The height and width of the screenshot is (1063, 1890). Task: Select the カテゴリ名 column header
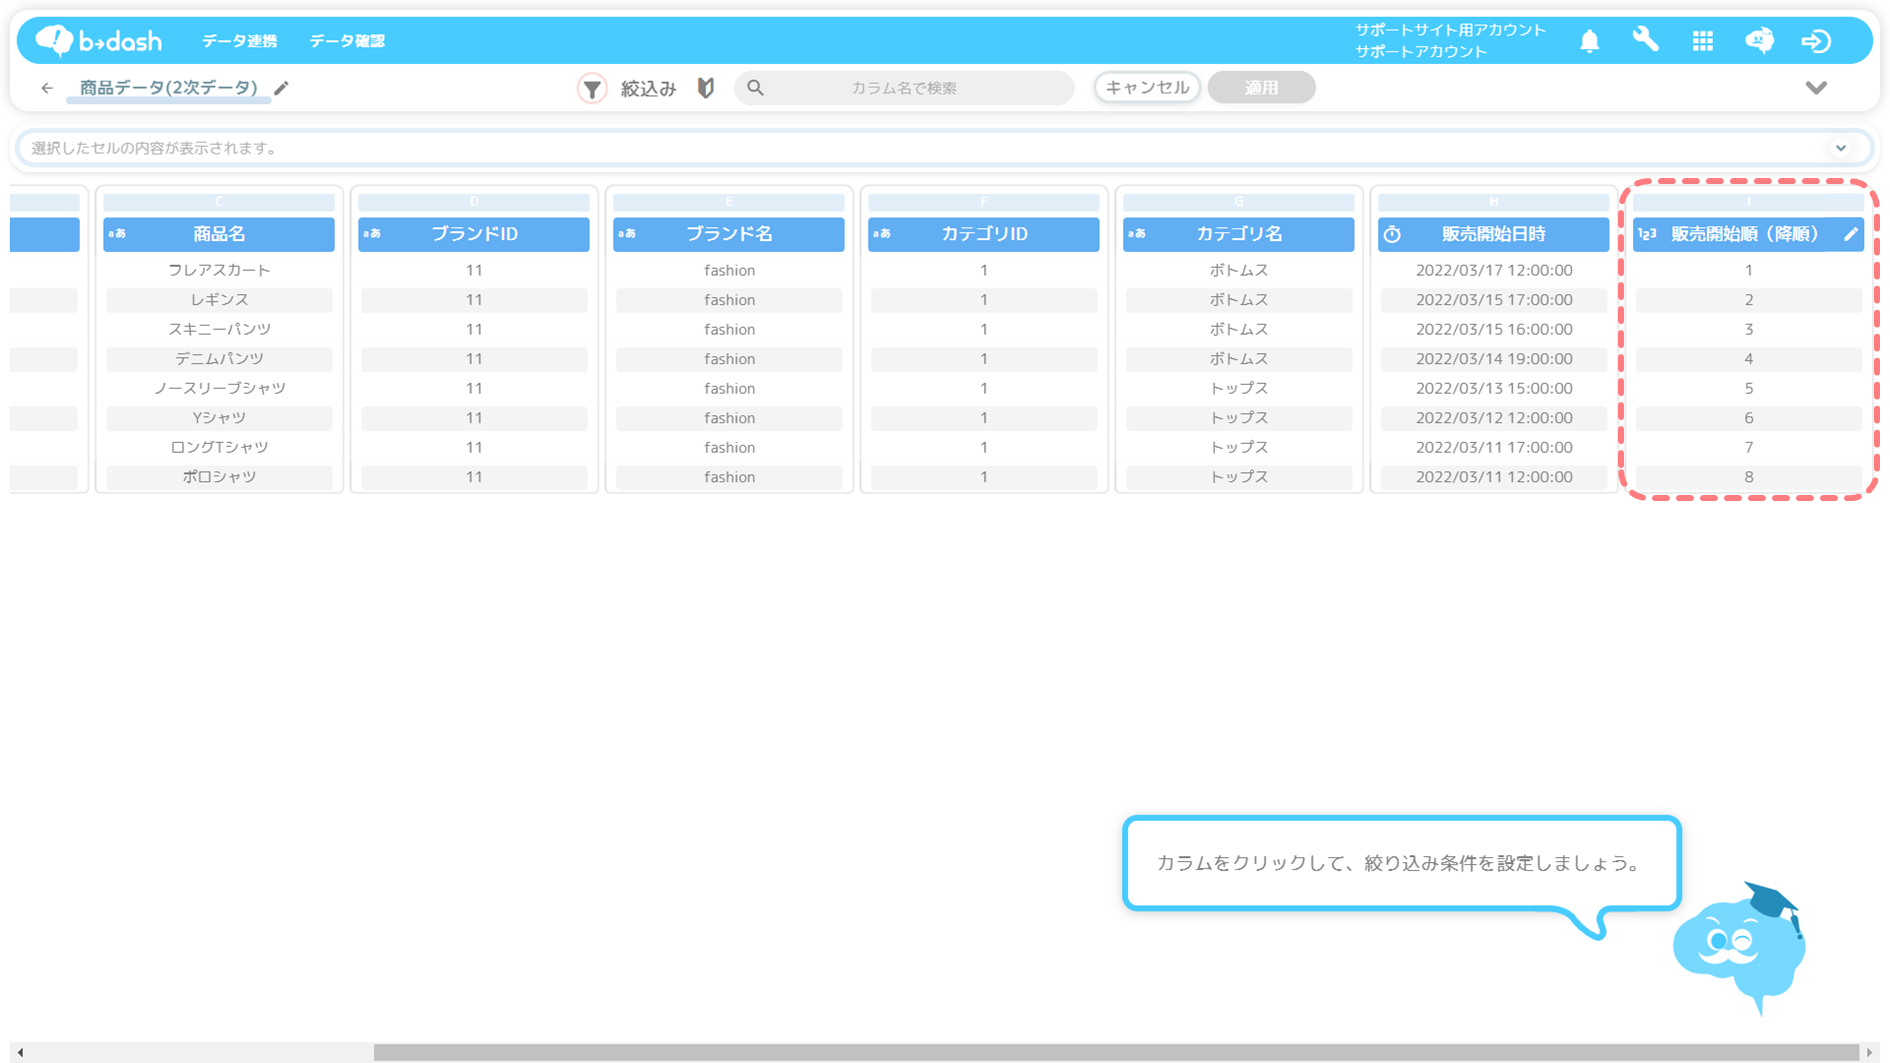[1239, 234]
